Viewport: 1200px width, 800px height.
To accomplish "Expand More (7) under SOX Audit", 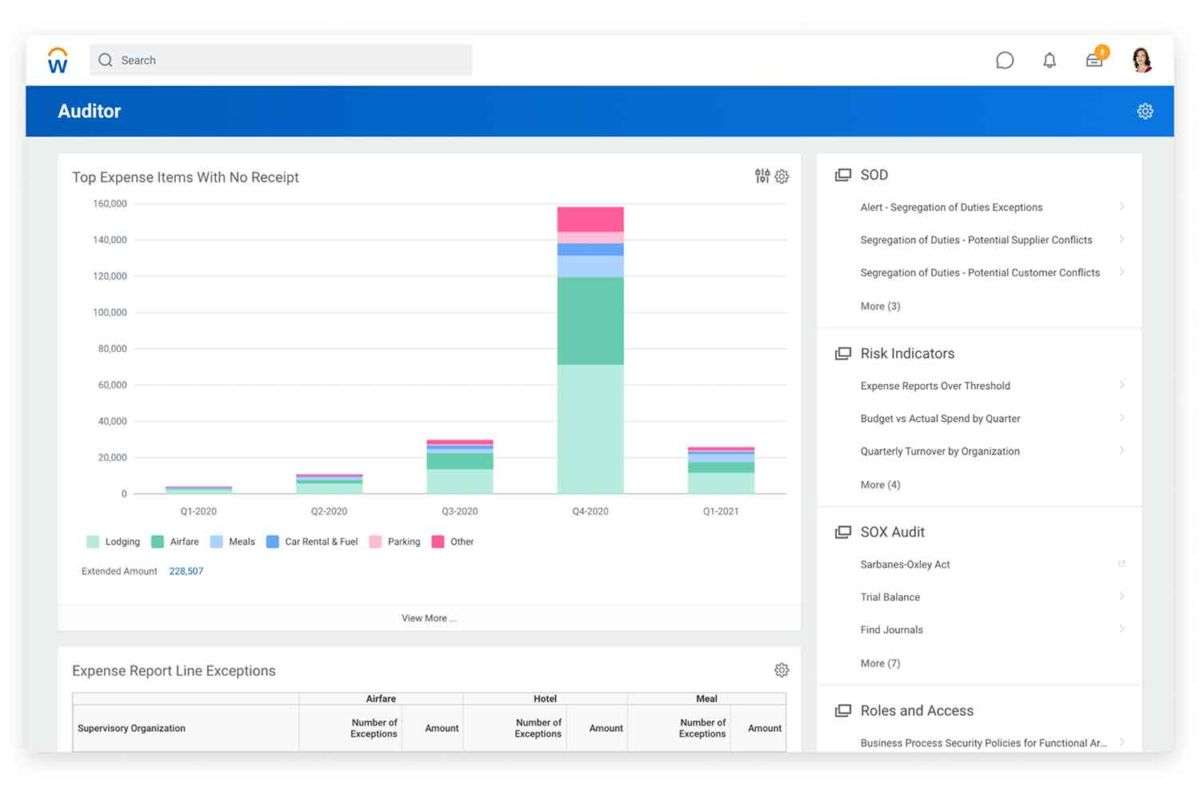I will pyautogui.click(x=879, y=663).
